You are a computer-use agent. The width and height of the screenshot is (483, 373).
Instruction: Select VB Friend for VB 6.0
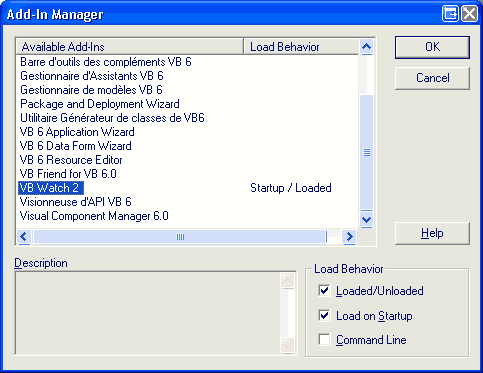click(68, 174)
